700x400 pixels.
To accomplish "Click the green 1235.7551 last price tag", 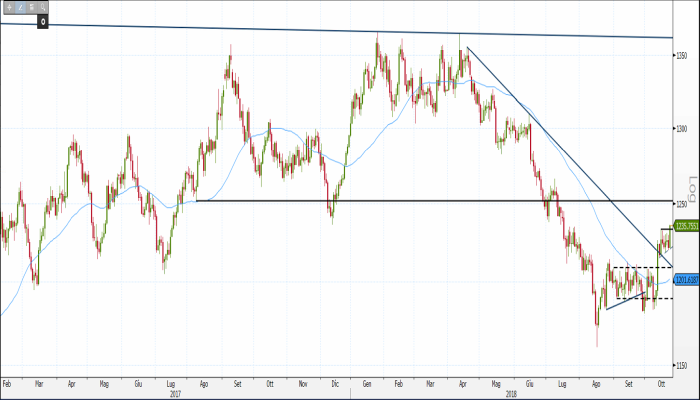I will point(685,226).
